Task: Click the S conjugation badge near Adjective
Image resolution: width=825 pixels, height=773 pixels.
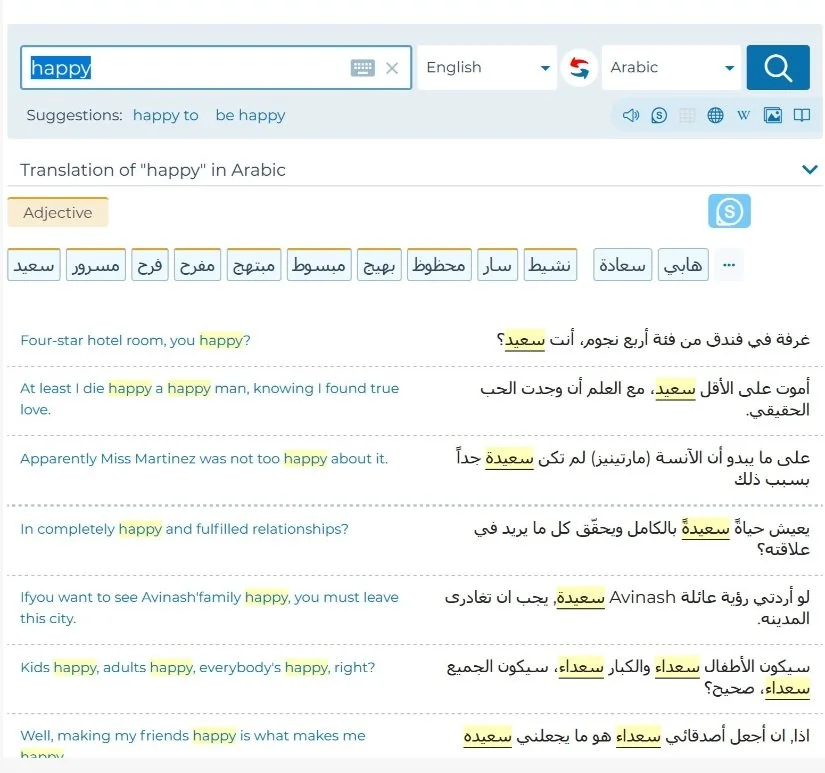Action: click(729, 212)
